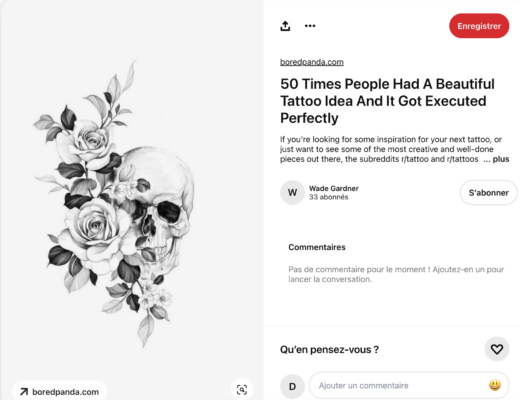
Task: Click the W avatar of Wade Gardner
Action: point(292,192)
